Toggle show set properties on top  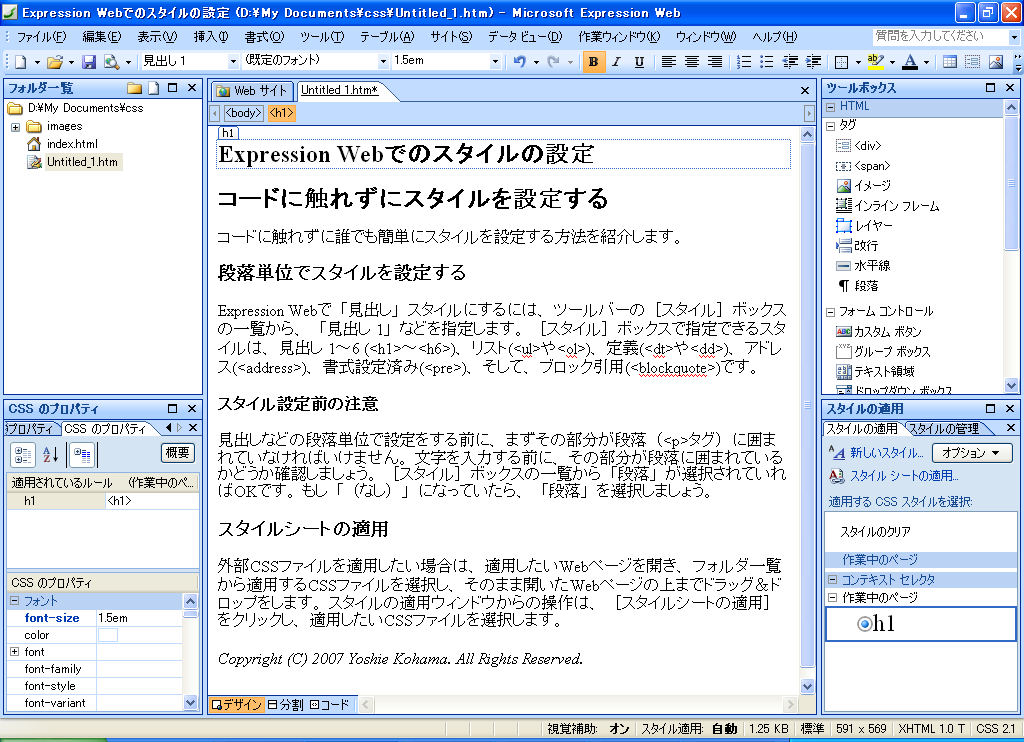click(82, 455)
